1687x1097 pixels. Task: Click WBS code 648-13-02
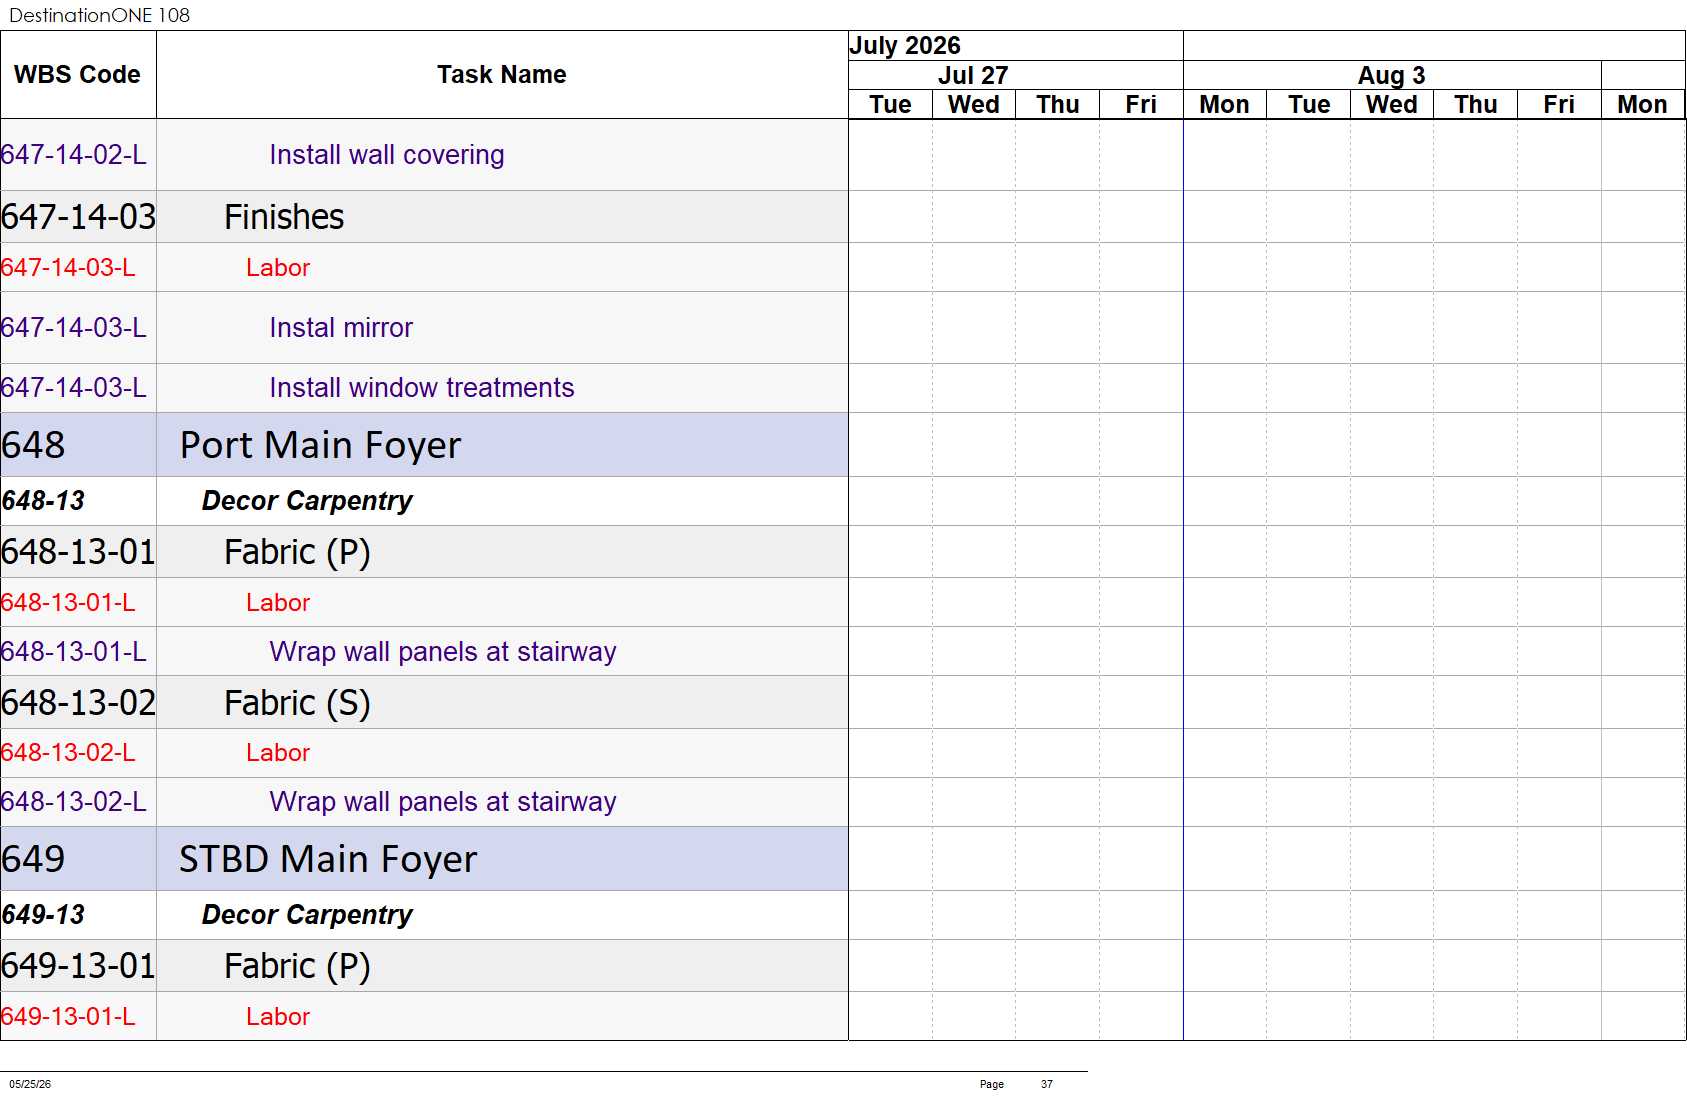point(78,703)
